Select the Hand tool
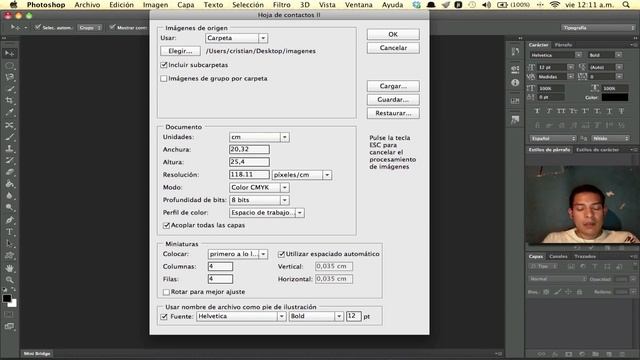The width and height of the screenshot is (640, 360). (9, 268)
